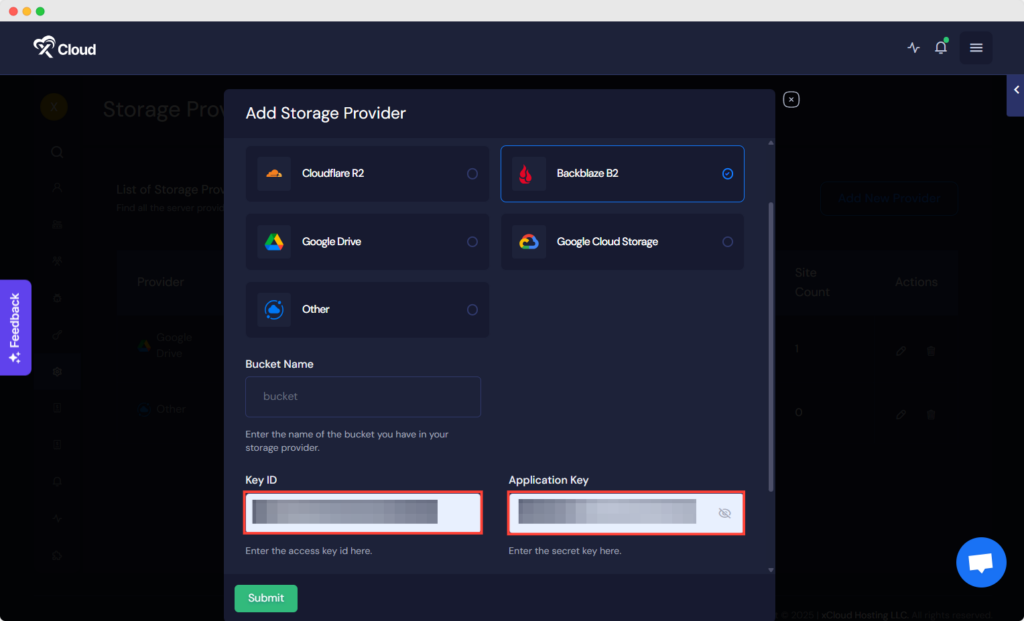Open the Feedback side tab
The height and width of the screenshot is (621, 1024).
pos(15,327)
